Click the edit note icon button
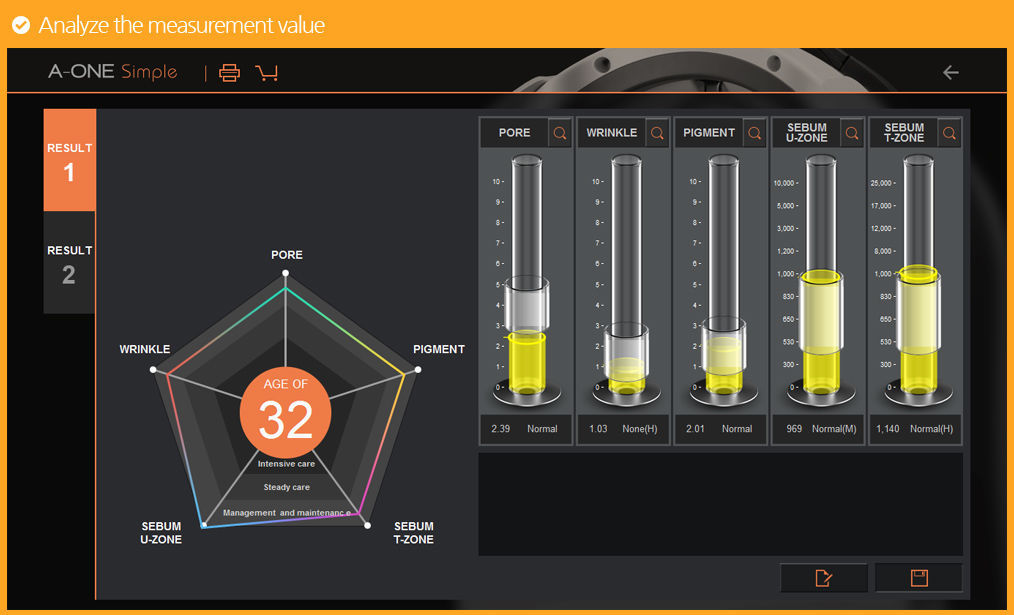1014x615 pixels. click(x=824, y=578)
